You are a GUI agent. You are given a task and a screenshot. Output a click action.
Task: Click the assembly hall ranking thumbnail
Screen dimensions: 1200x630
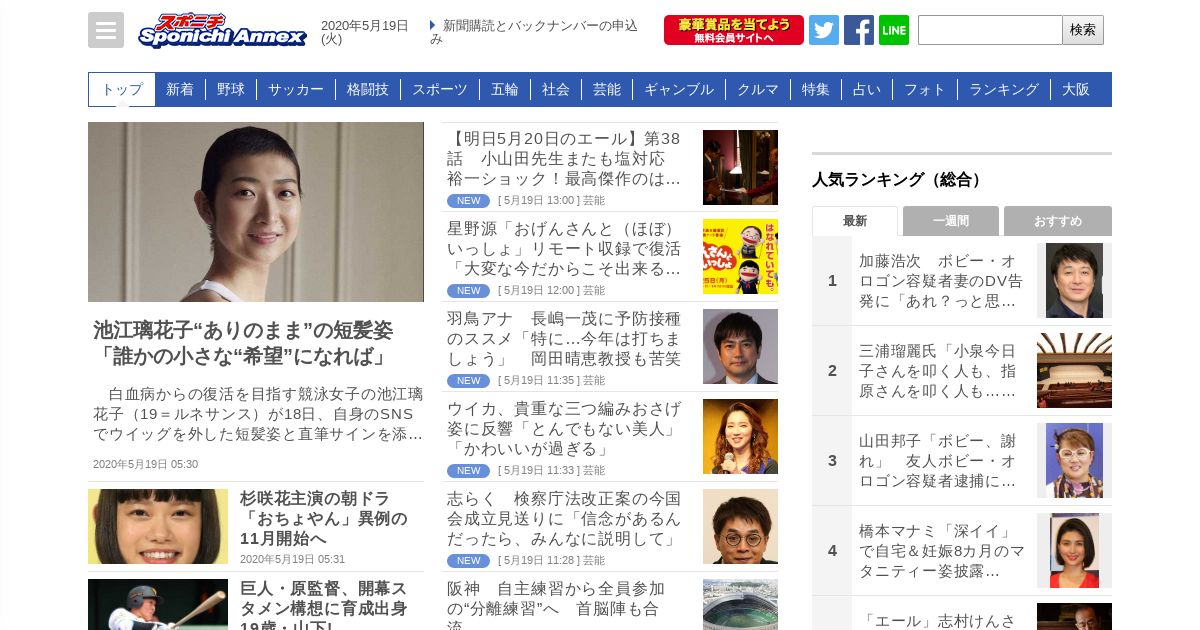[1074, 370]
